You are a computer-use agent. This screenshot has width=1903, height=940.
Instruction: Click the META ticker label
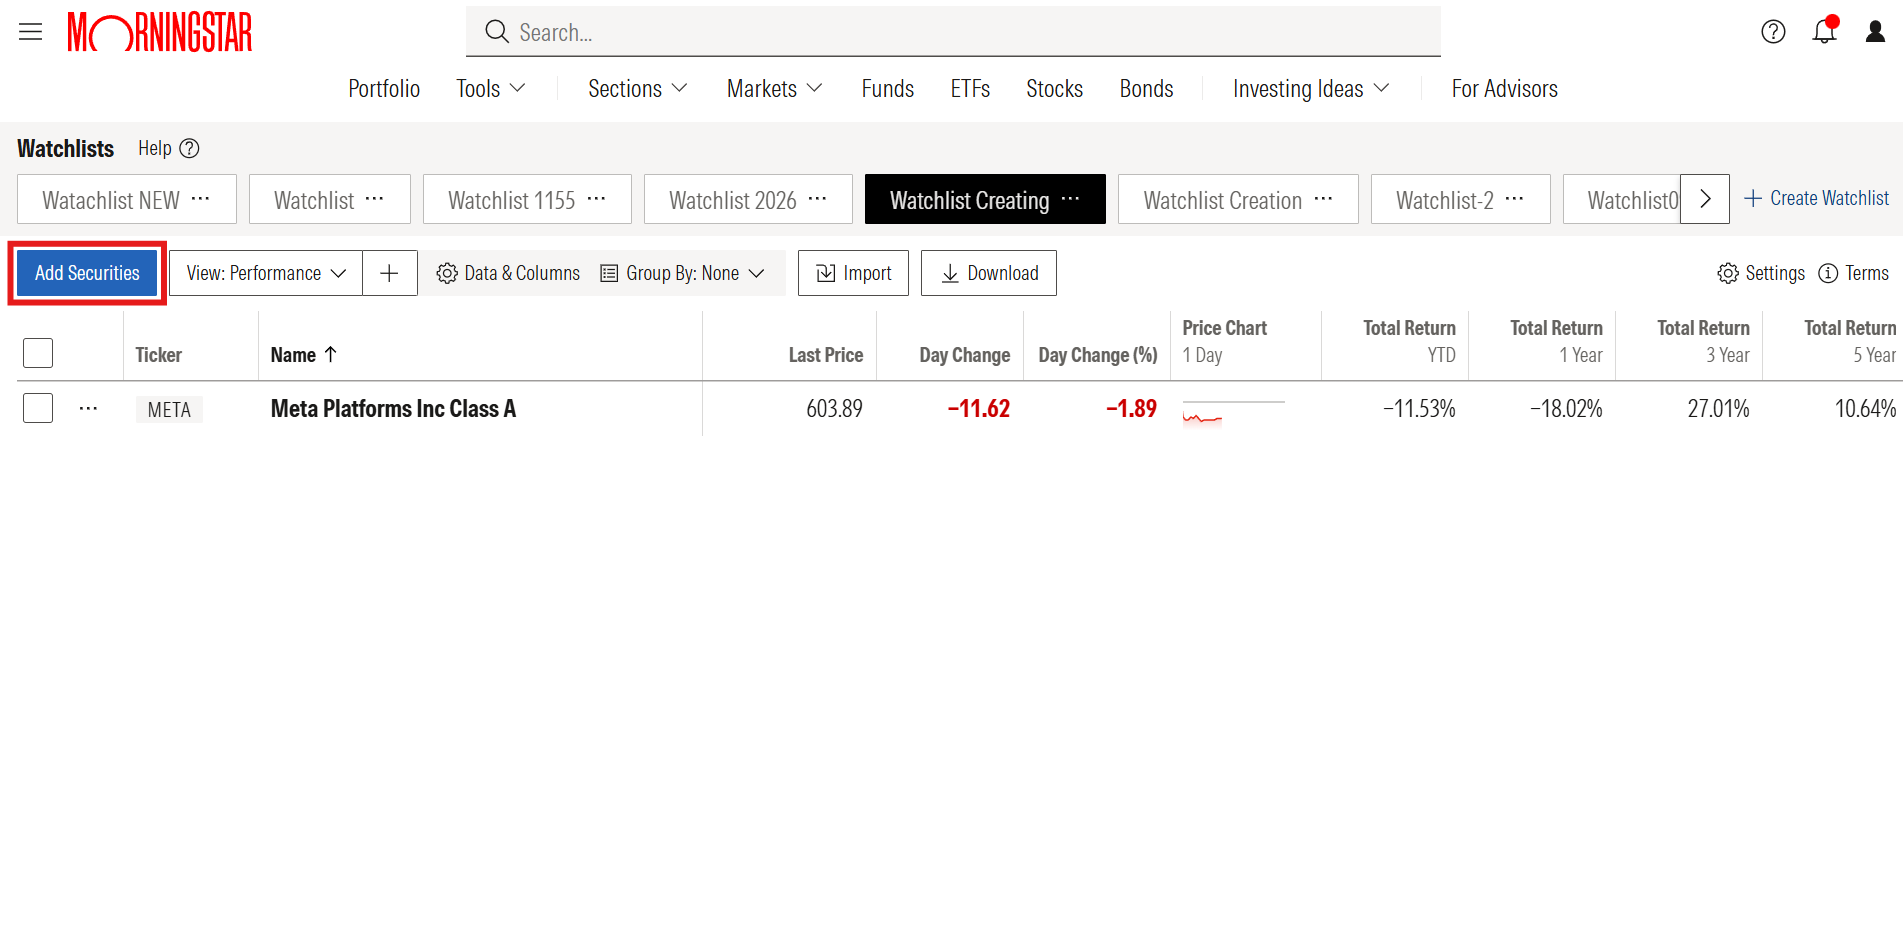point(169,409)
